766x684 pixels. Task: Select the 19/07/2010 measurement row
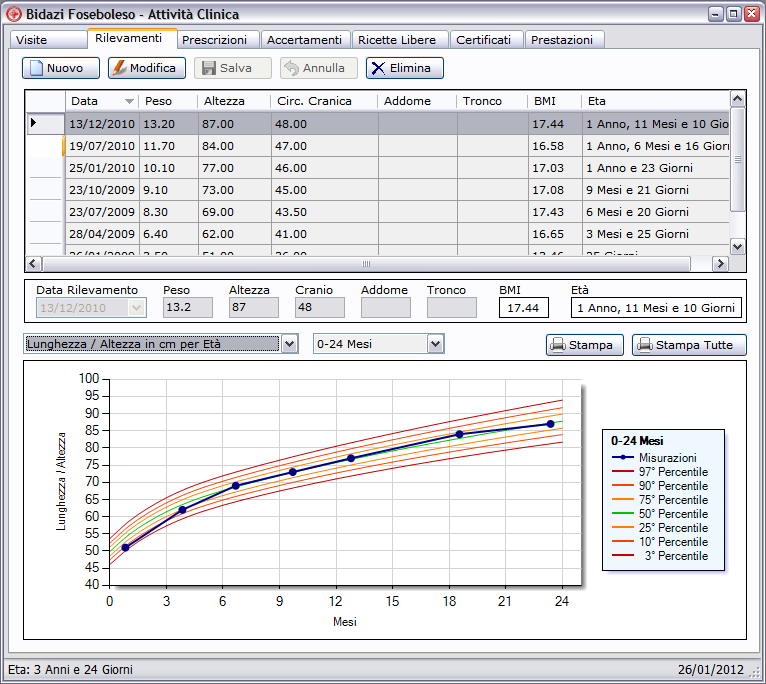tap(103, 146)
